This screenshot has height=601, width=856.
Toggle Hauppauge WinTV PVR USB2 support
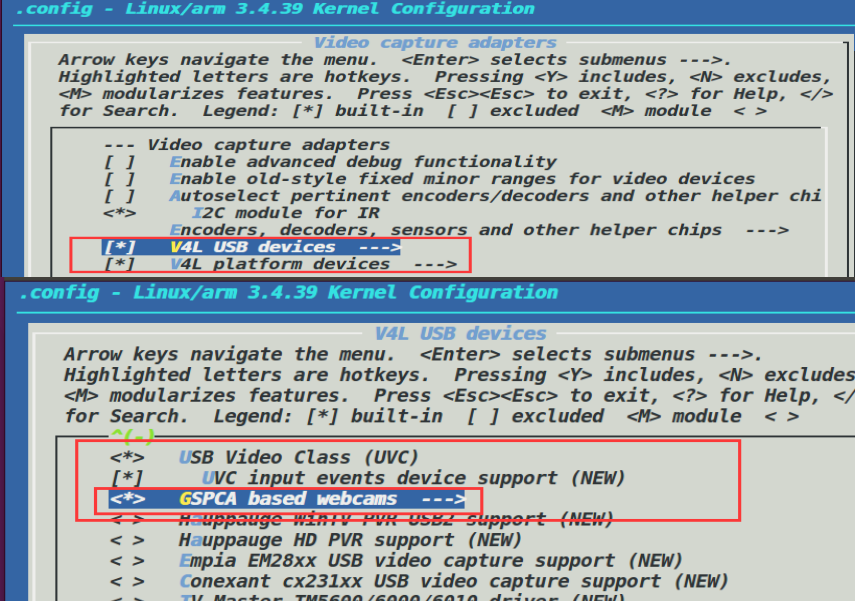361,520
